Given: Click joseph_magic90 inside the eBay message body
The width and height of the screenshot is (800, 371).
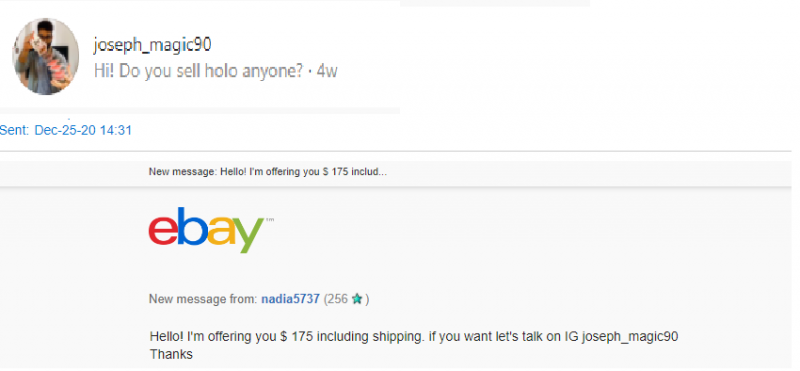Looking at the screenshot, I should 630,337.
